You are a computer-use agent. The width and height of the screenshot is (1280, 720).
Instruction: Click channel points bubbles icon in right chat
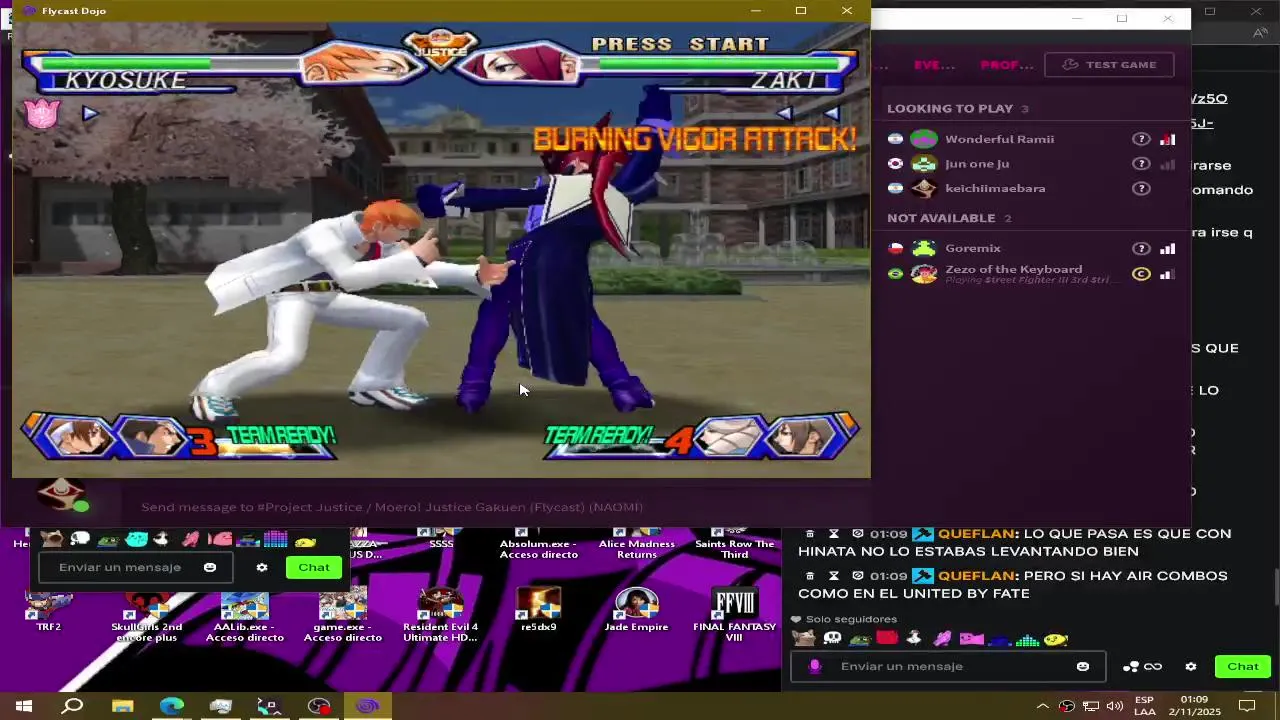point(1131,666)
